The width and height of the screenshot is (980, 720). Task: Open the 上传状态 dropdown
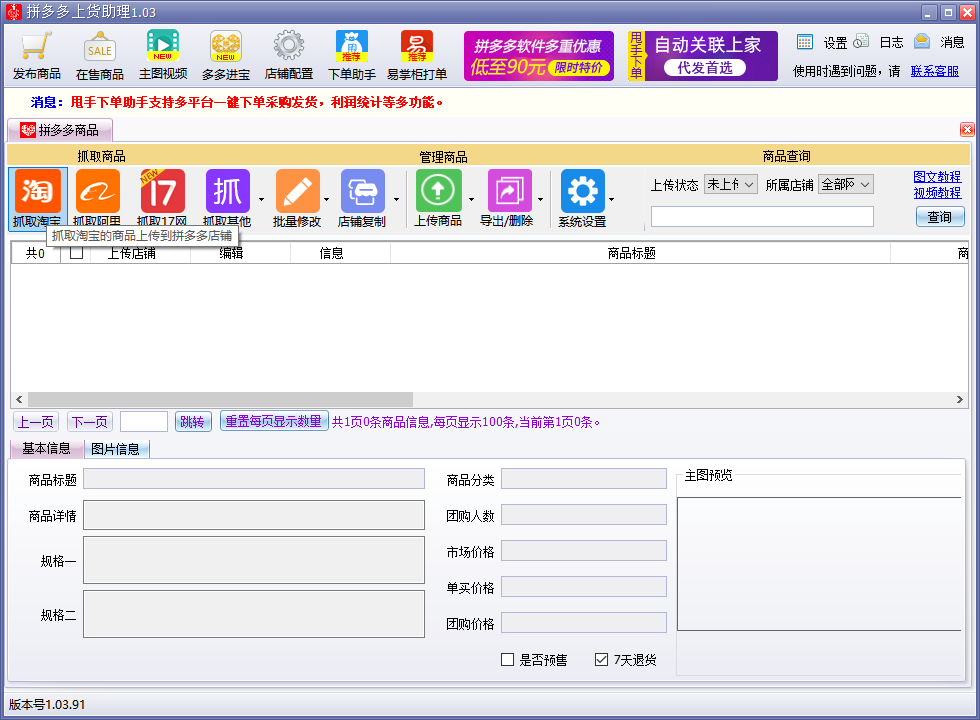(x=731, y=184)
